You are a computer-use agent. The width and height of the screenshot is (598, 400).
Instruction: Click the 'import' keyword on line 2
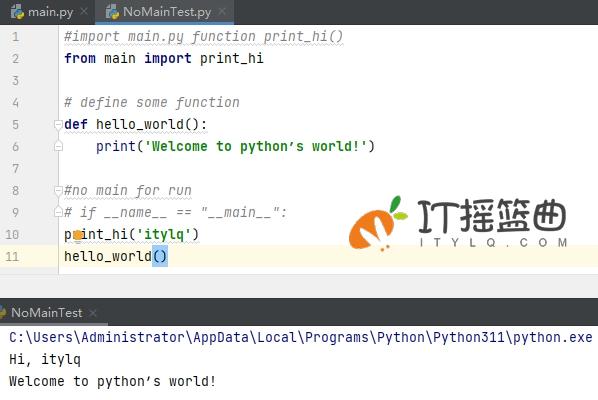168,58
